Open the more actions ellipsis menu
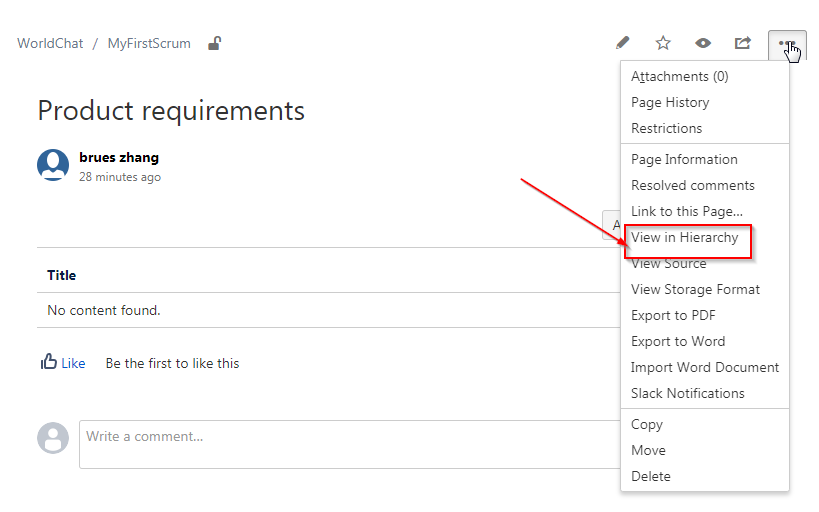This screenshot has height=512, width=819. (x=787, y=45)
